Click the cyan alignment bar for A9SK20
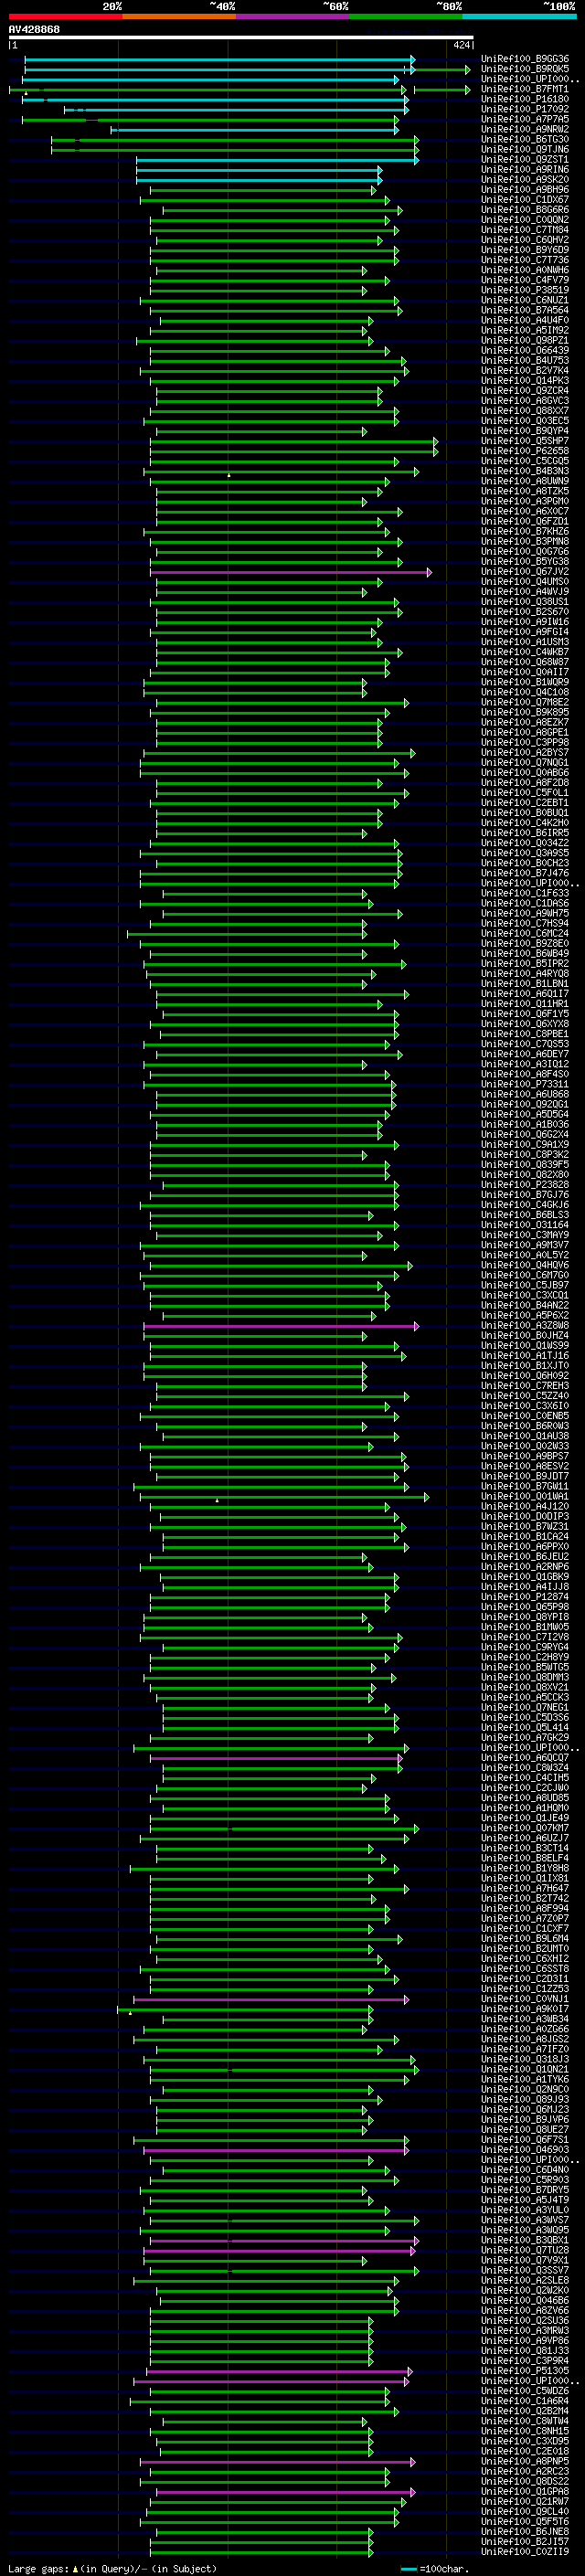585x2576 pixels. coord(259,180)
